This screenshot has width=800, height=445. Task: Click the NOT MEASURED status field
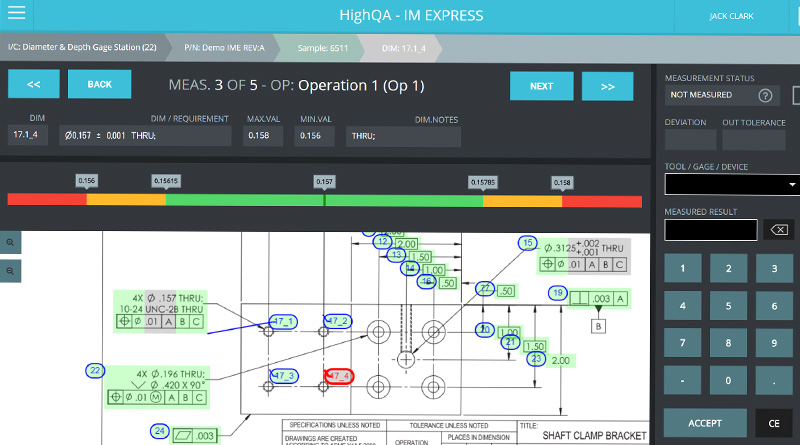[x=722, y=95]
